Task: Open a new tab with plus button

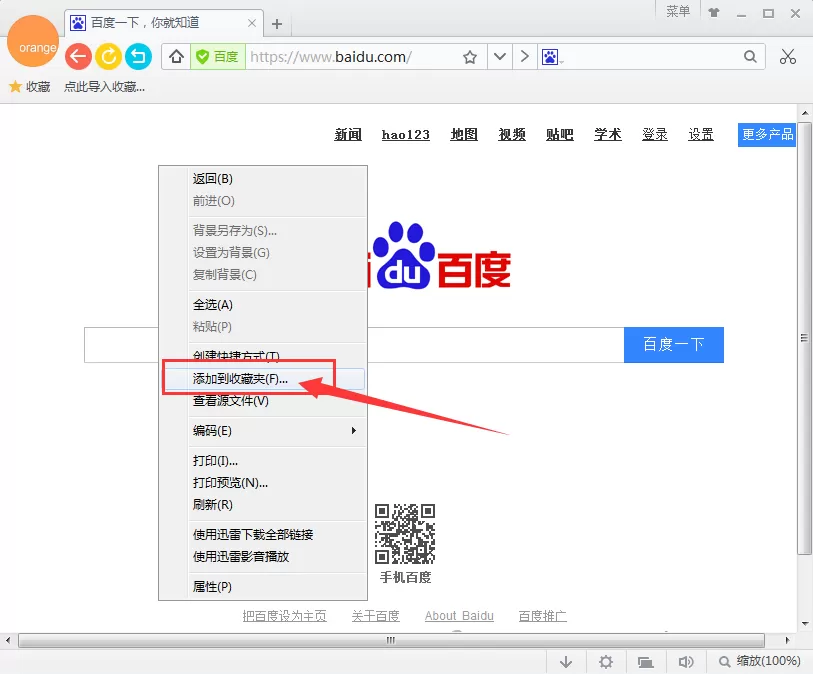Action: point(277,24)
